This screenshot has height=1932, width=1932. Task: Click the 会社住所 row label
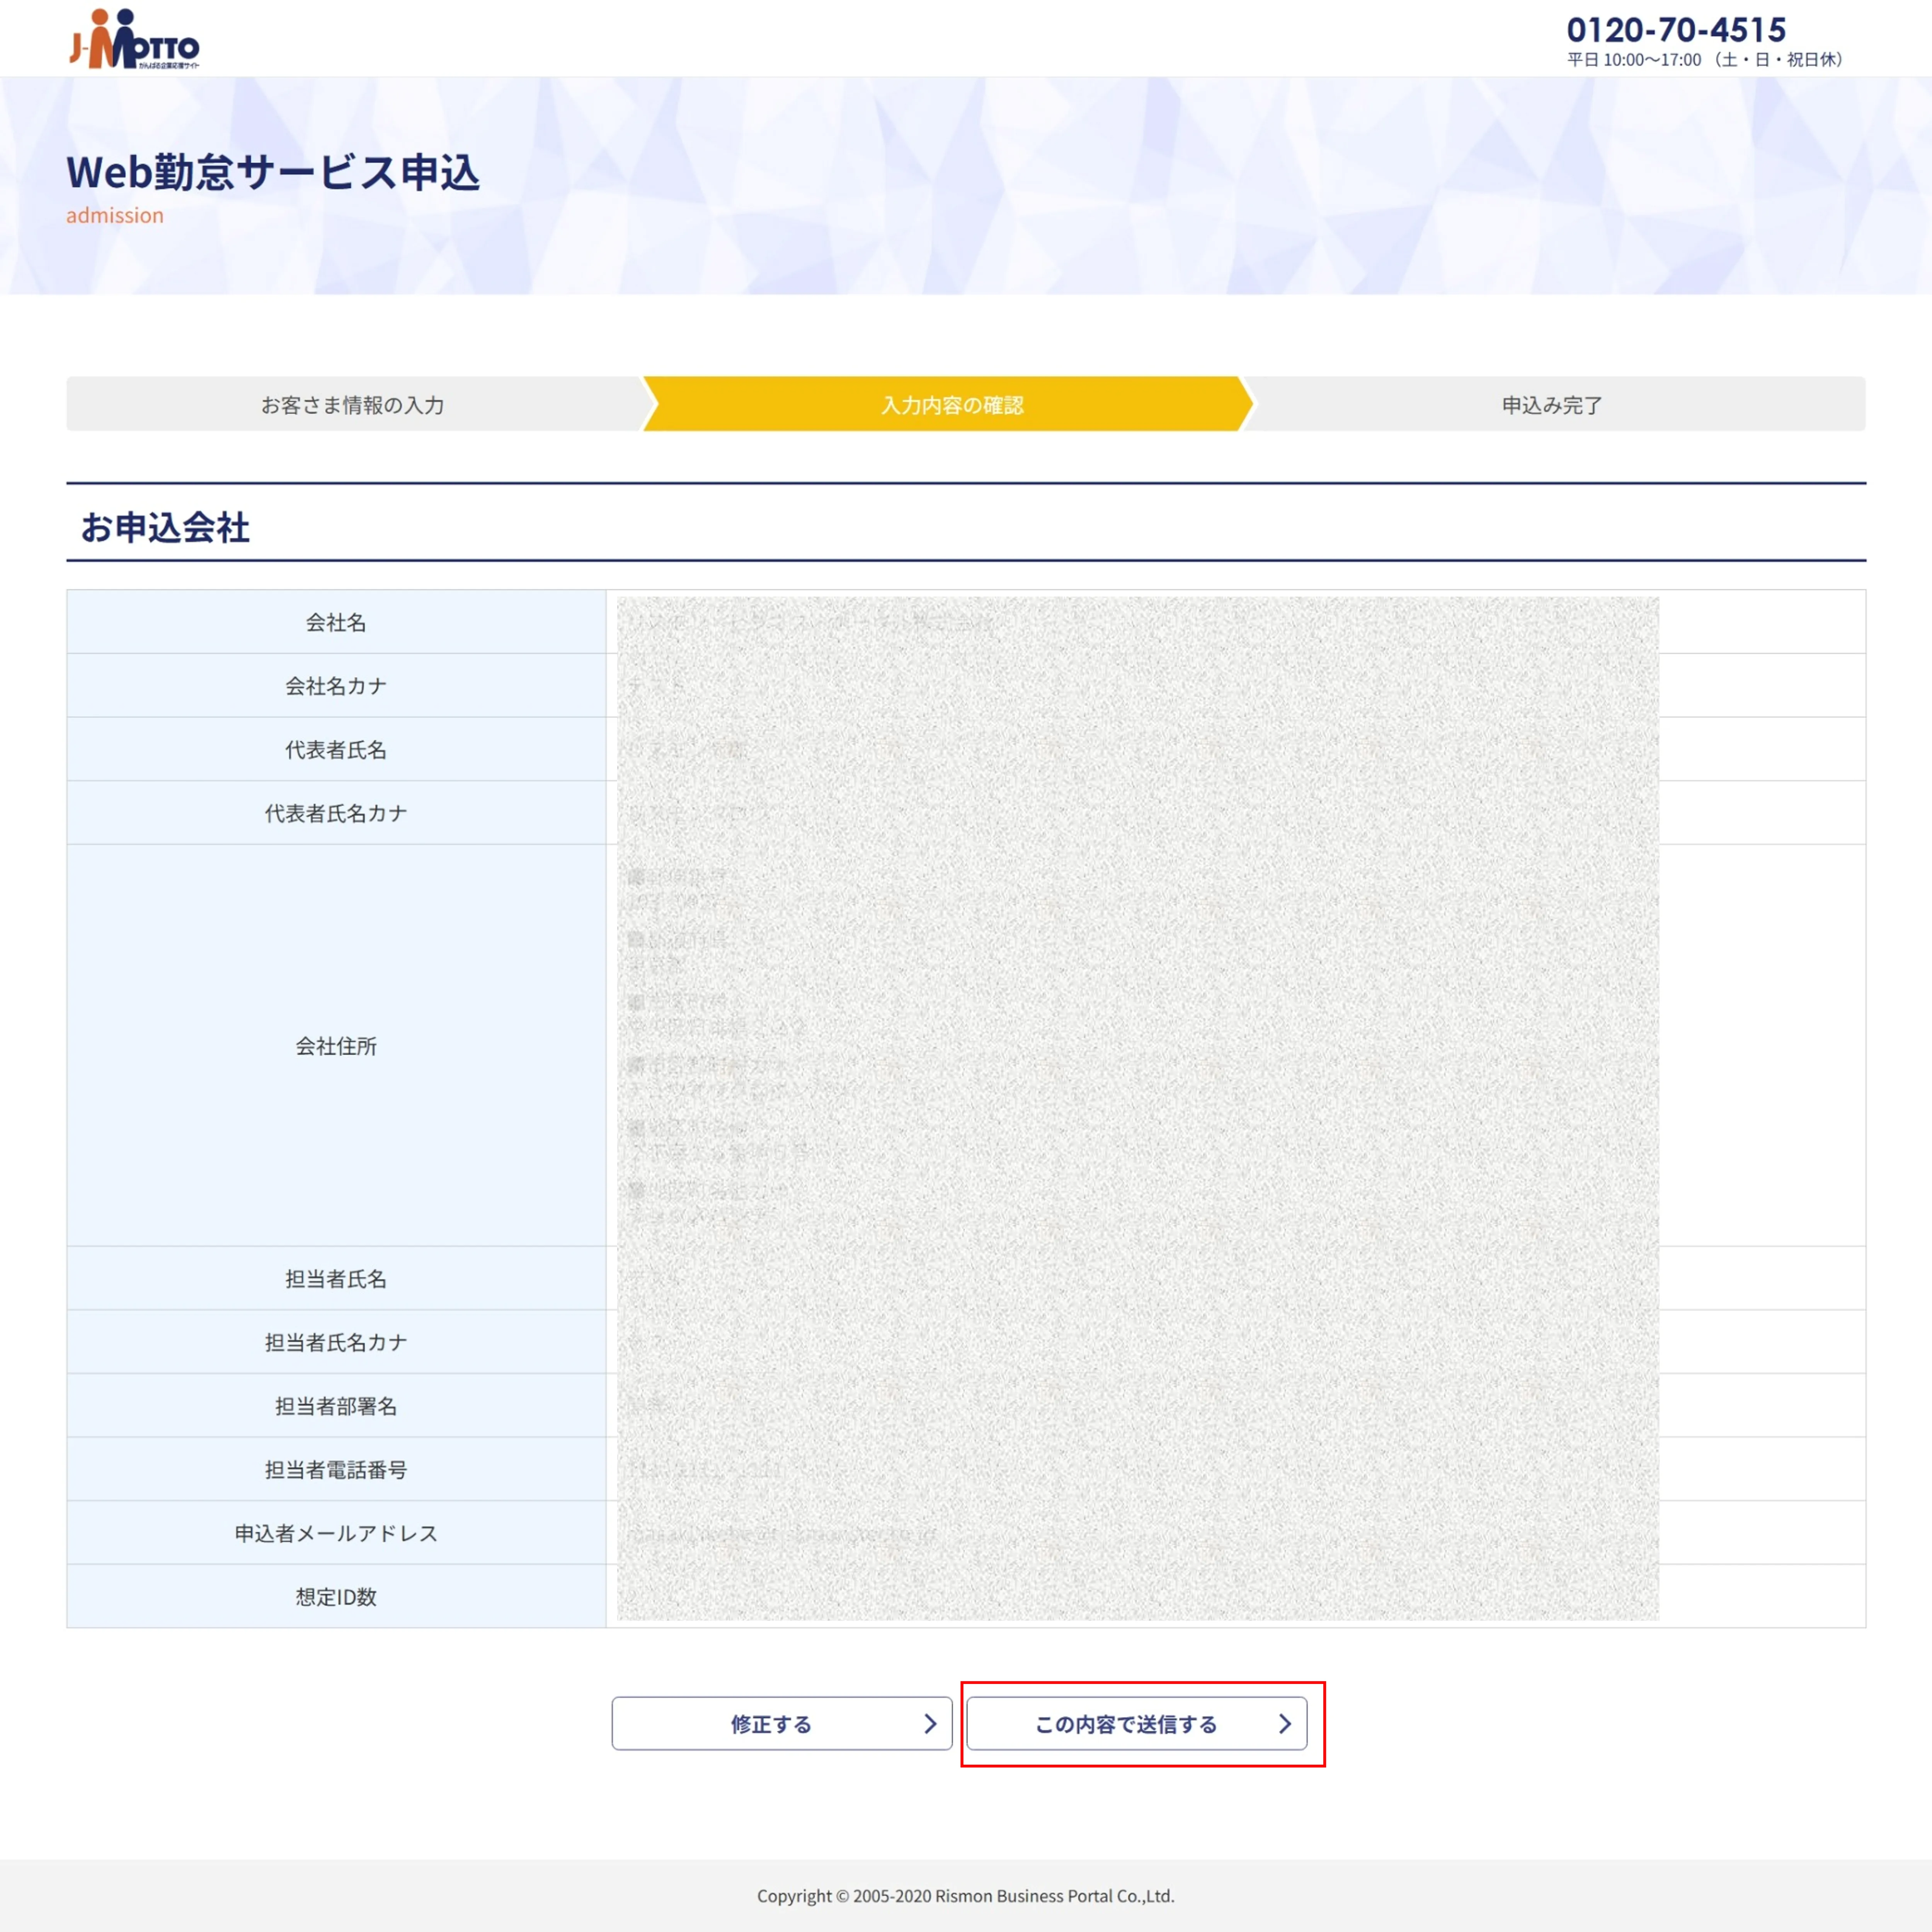[336, 1045]
